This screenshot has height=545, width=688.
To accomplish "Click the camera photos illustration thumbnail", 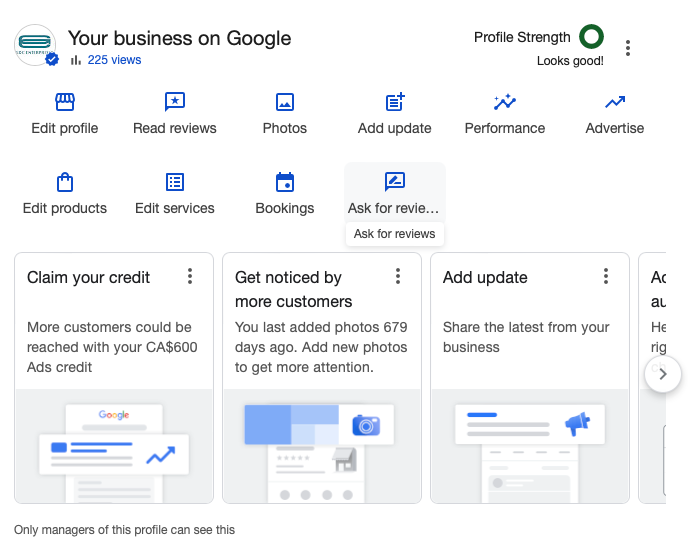I will click(322, 446).
